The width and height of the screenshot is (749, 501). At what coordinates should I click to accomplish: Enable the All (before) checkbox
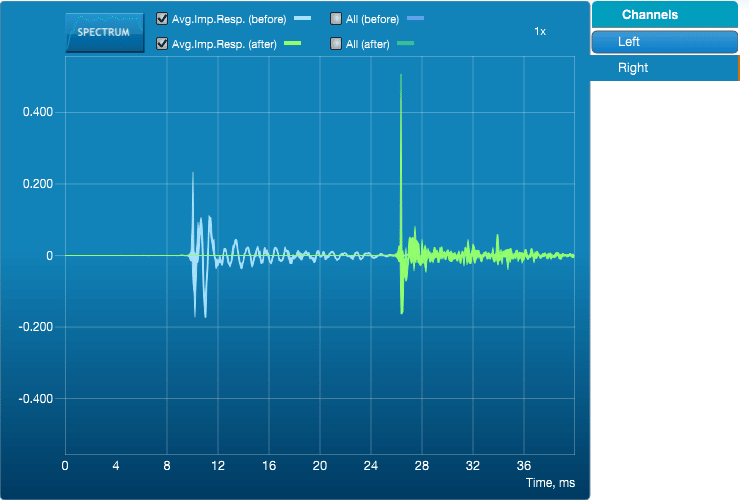pyautogui.click(x=336, y=19)
